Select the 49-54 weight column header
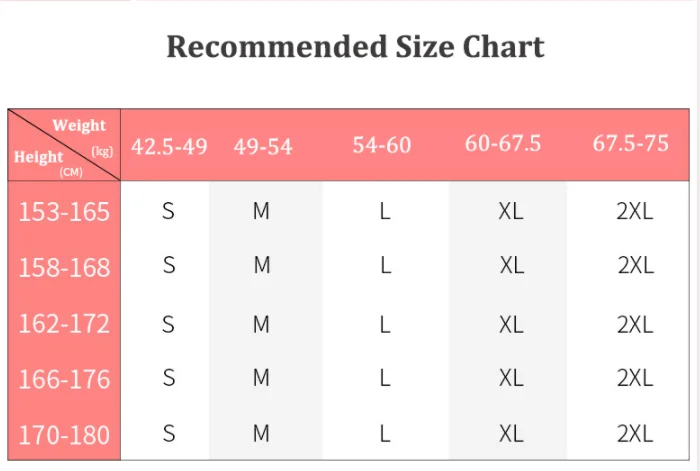Viewport: 700px width, 471px height. [263, 146]
